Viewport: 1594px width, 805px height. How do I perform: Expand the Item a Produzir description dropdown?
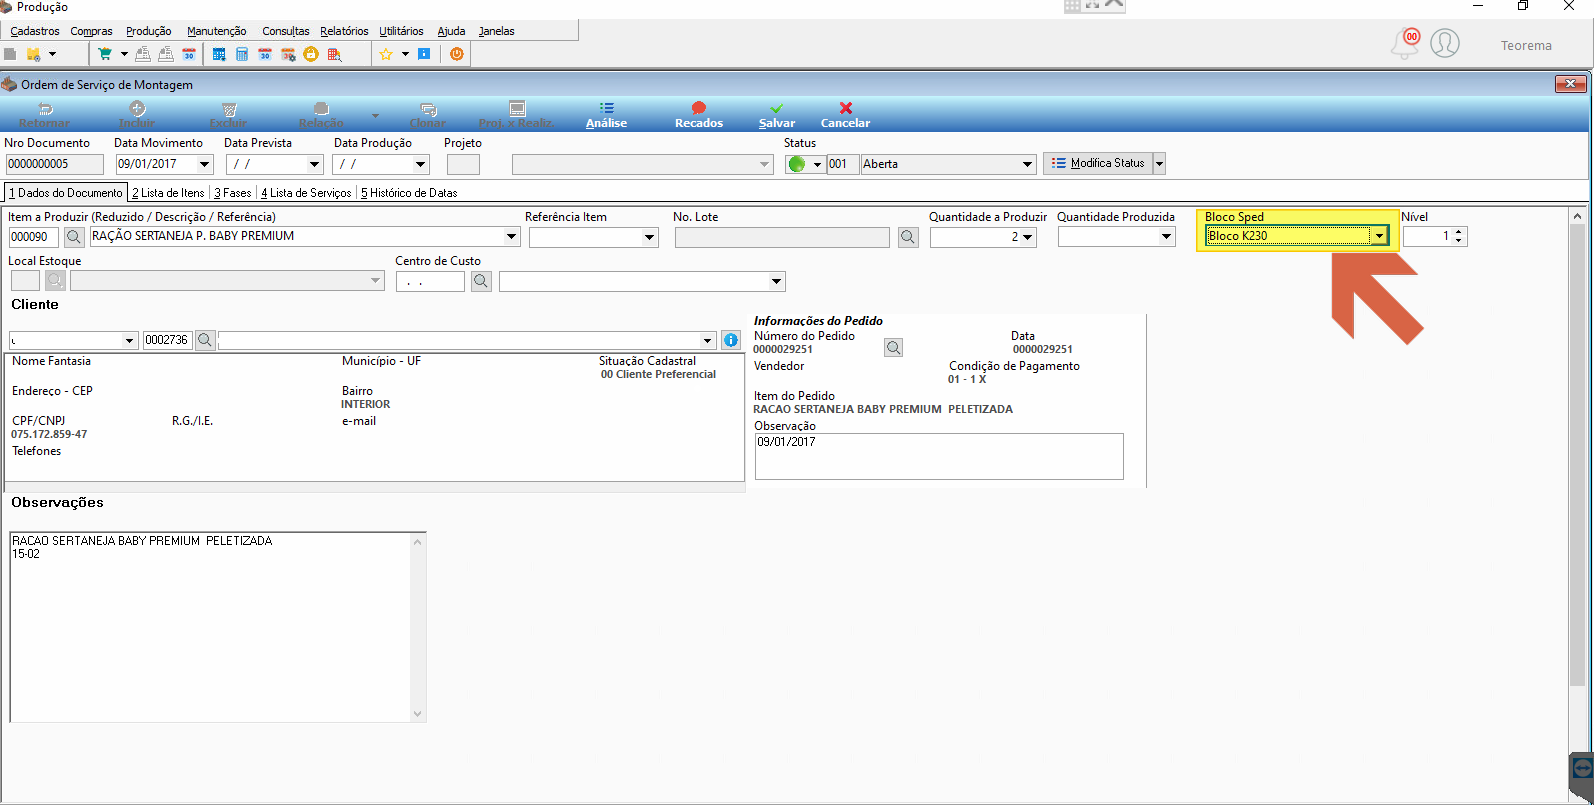pos(512,237)
